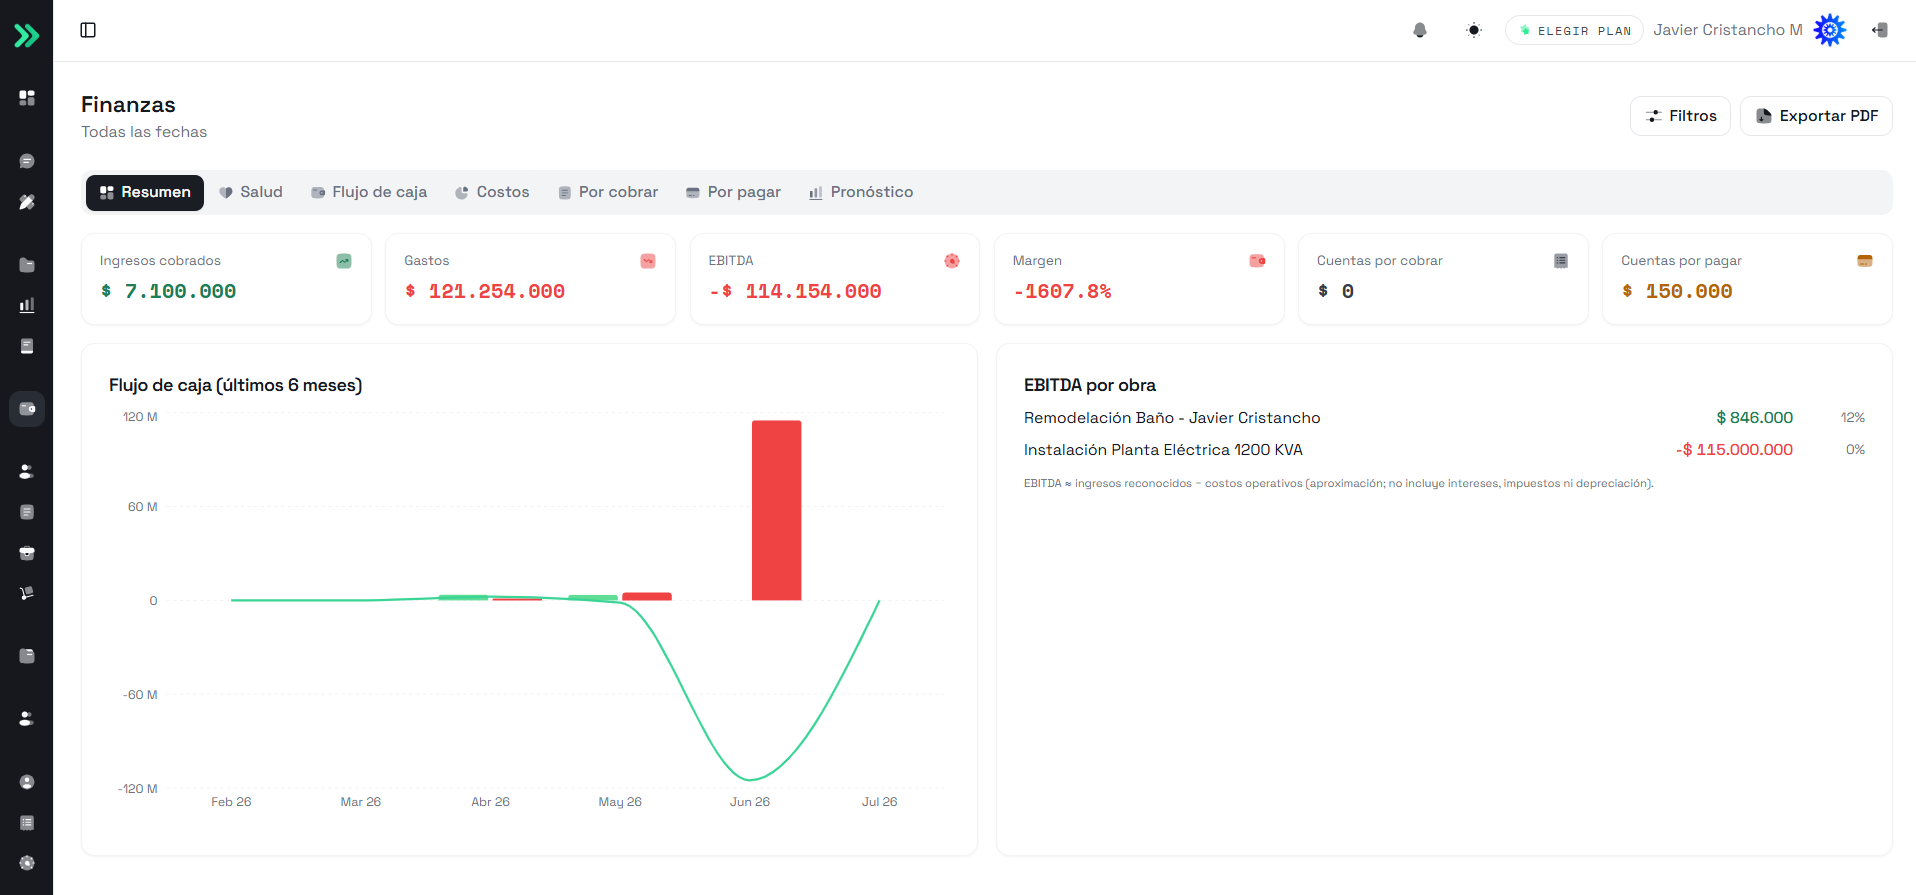
Task: Switch to the Salud tab
Action: point(251,192)
